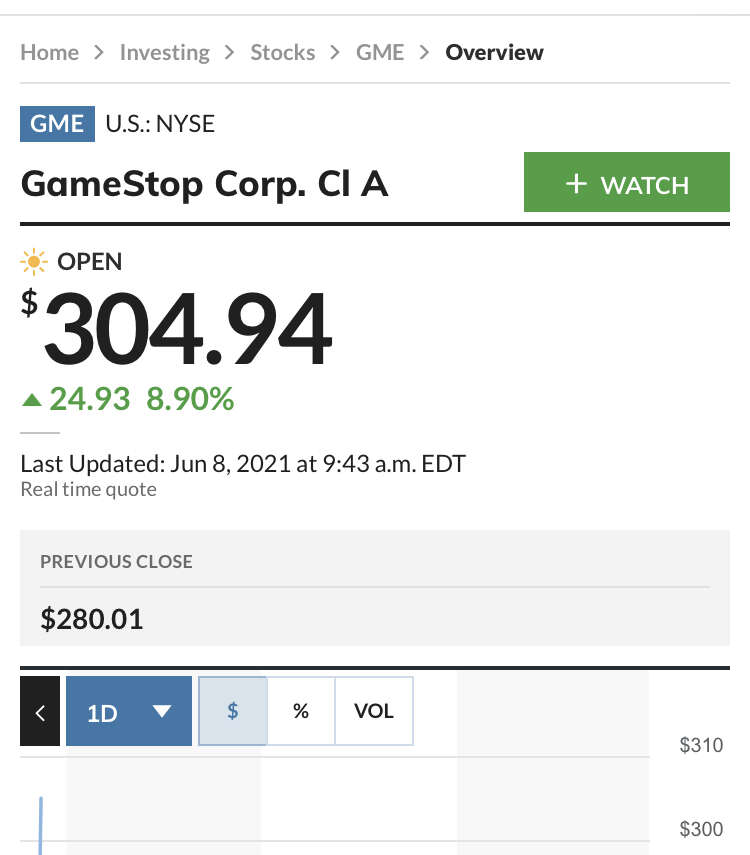The width and height of the screenshot is (750, 855).
Task: Click the blue GME ticker badge
Action: [57, 124]
